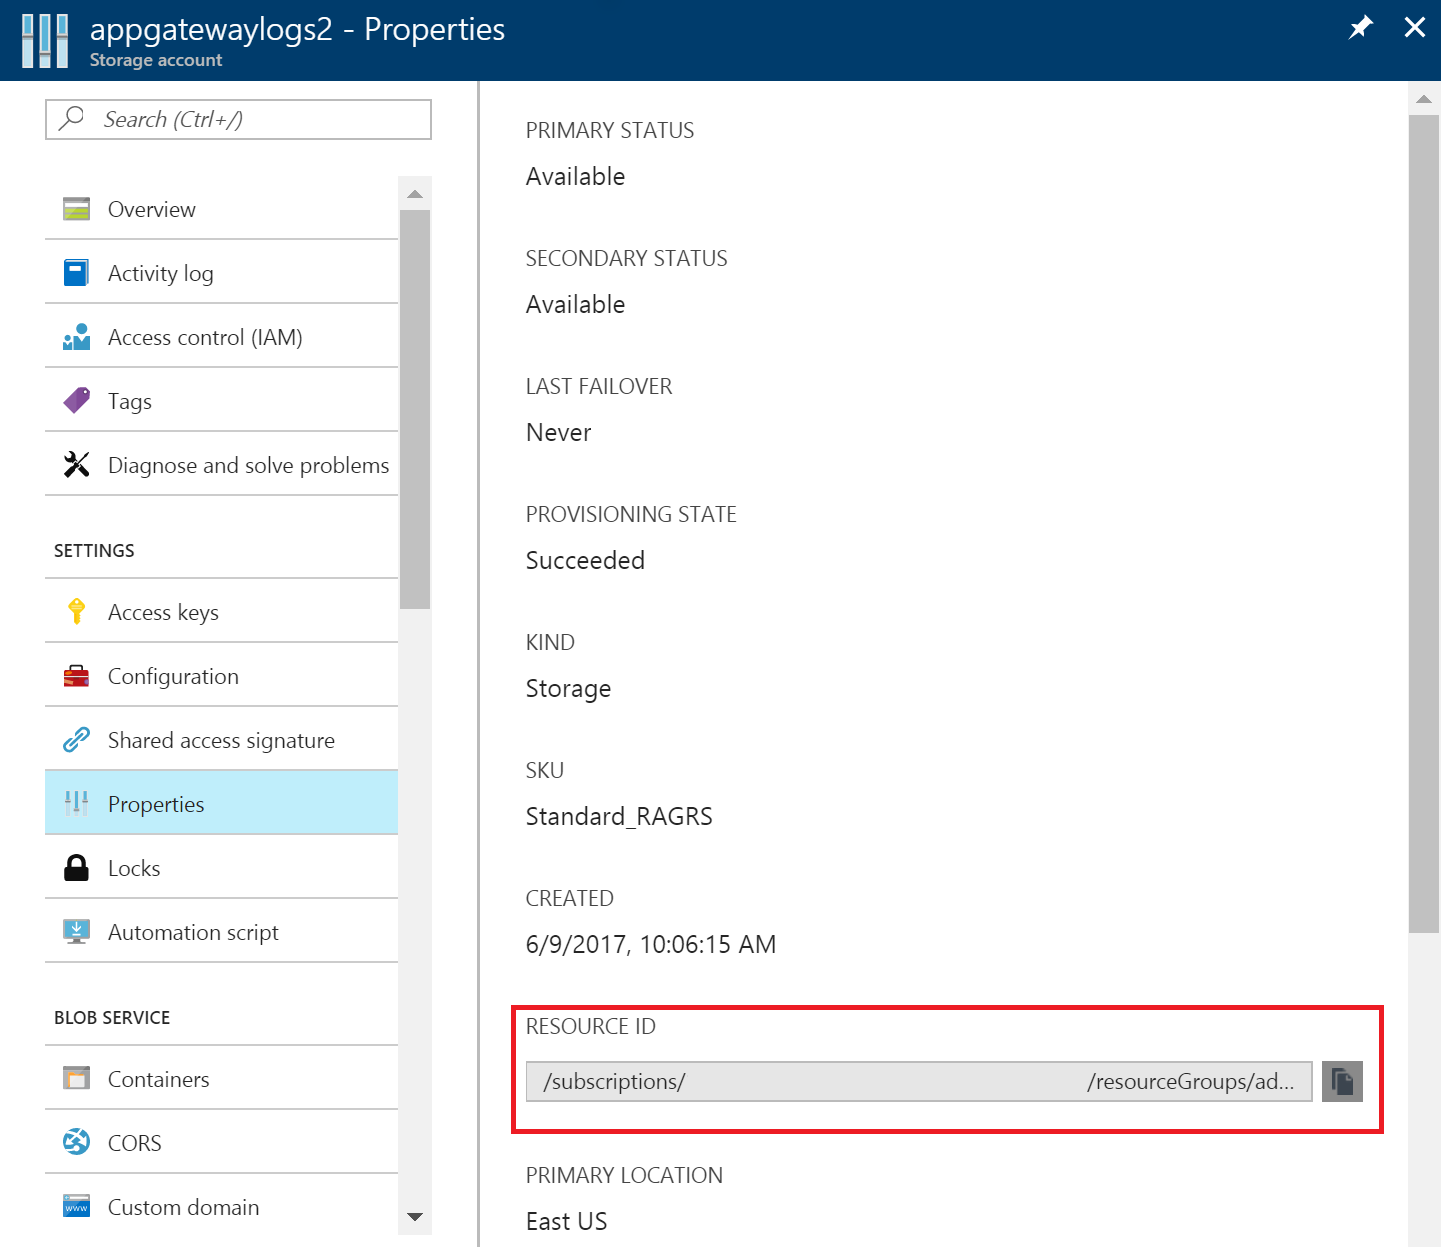Open the Overview icon in the sidebar
1441x1247 pixels.
76,209
